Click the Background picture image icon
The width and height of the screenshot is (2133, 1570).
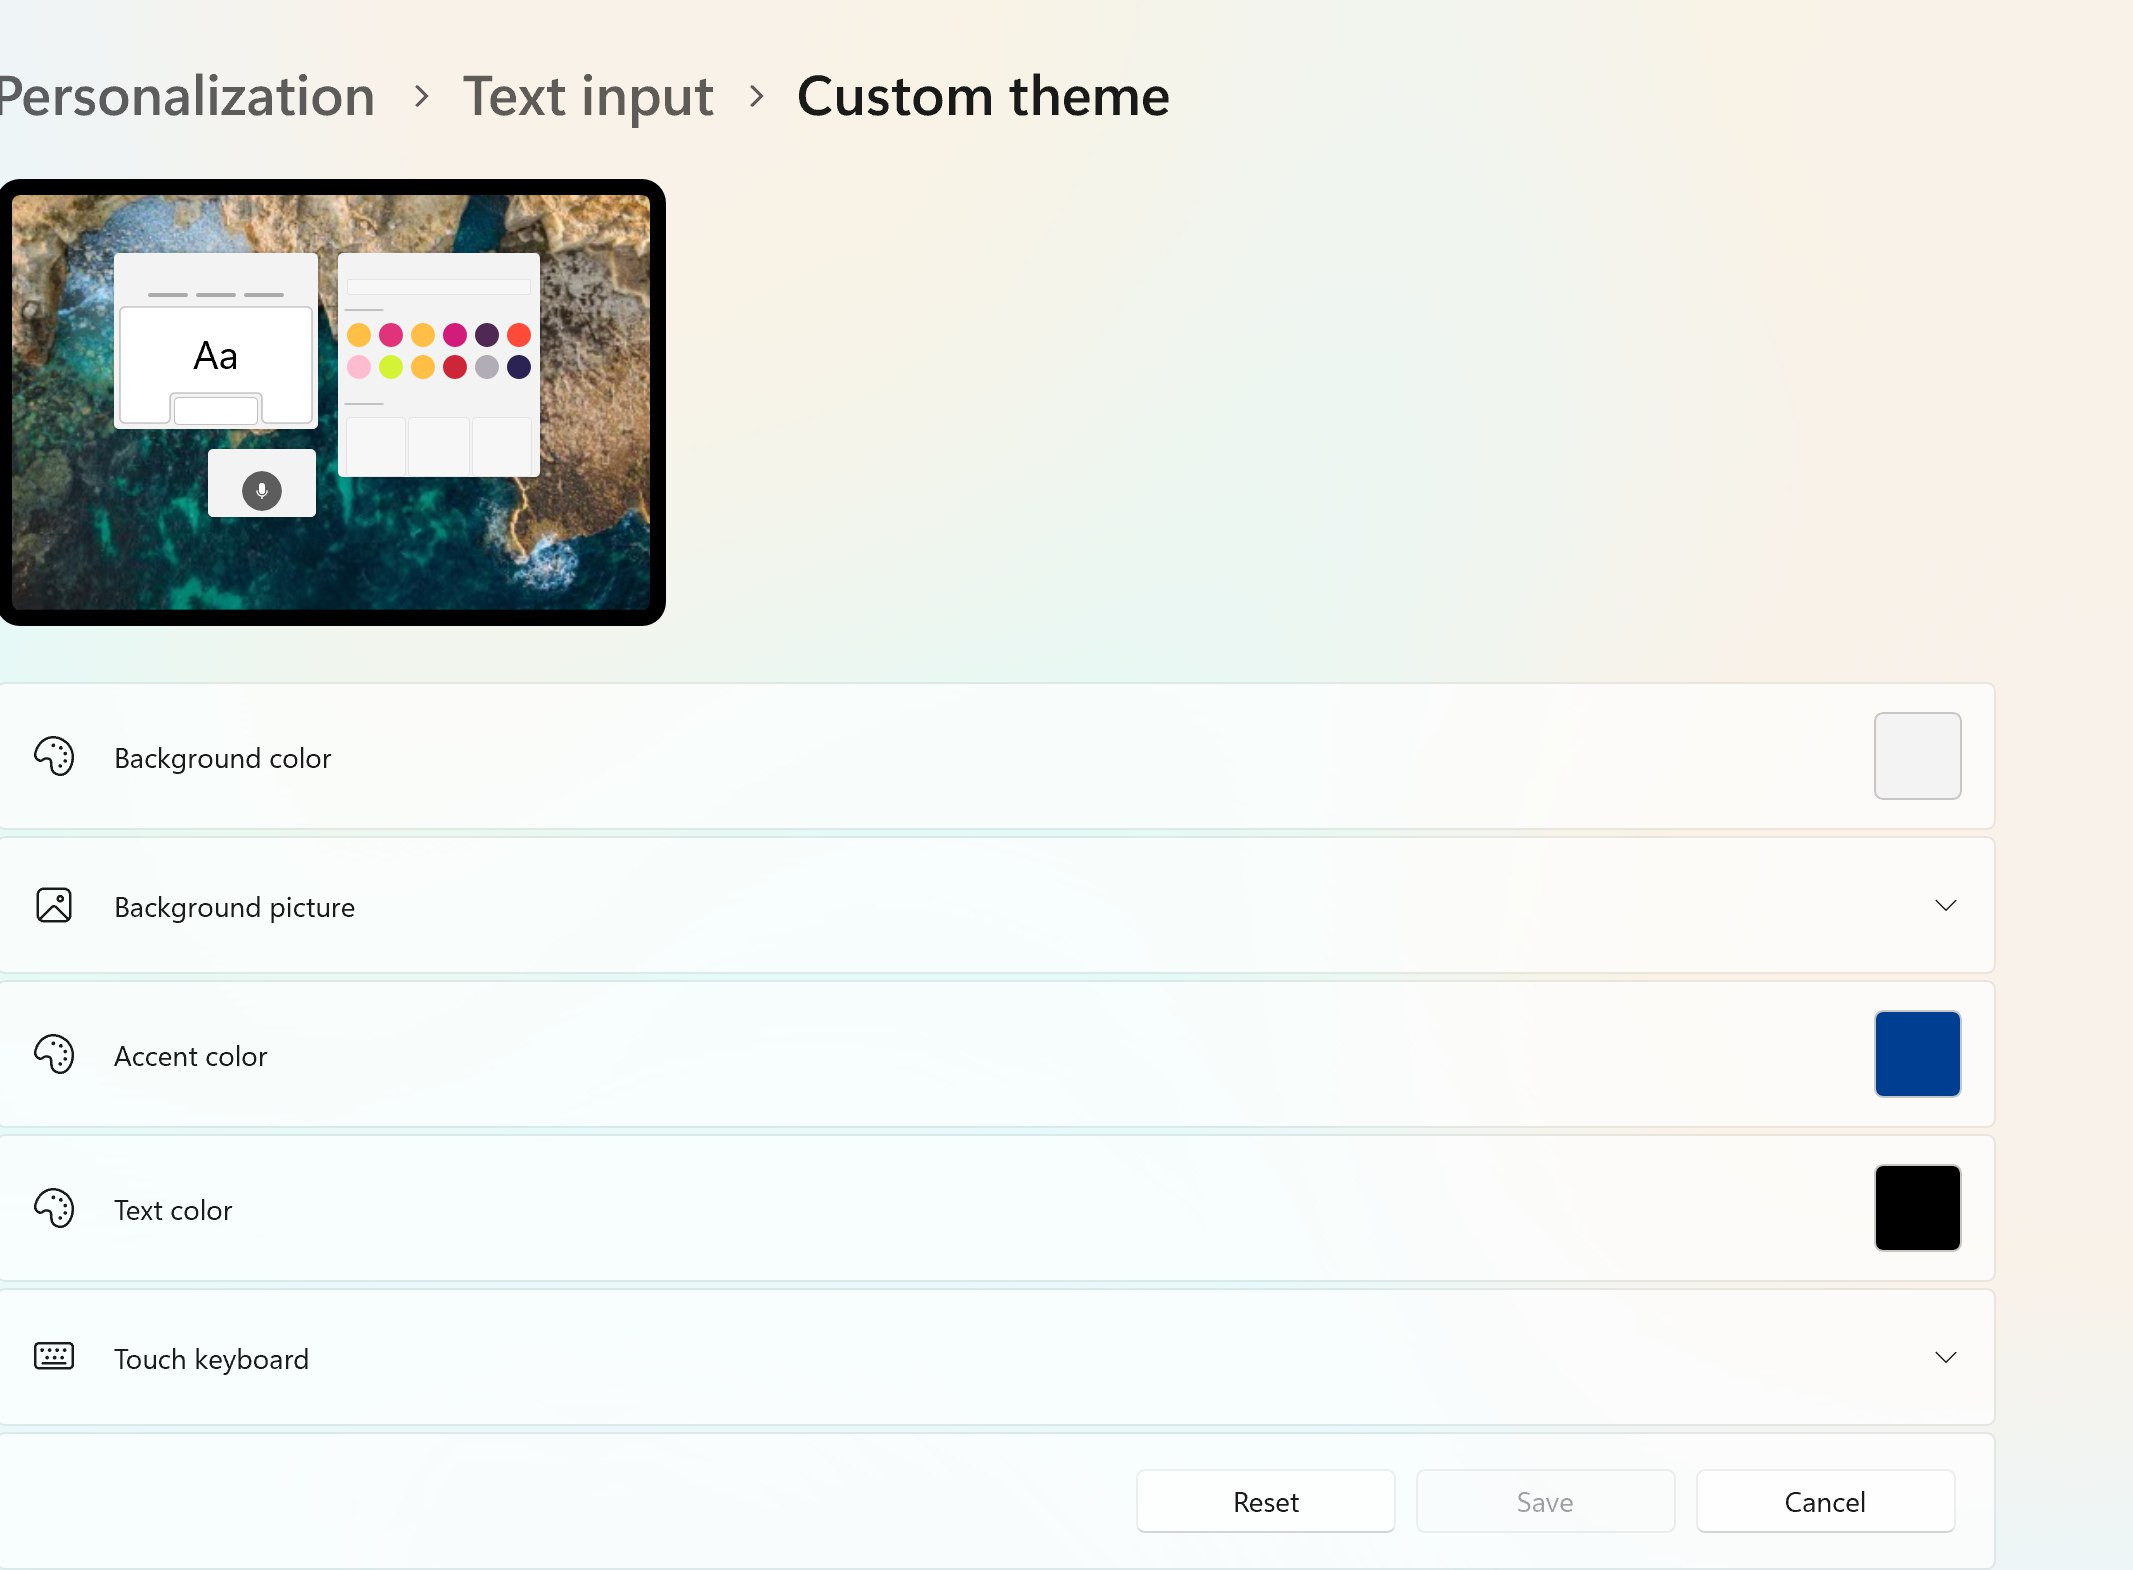pyautogui.click(x=54, y=906)
